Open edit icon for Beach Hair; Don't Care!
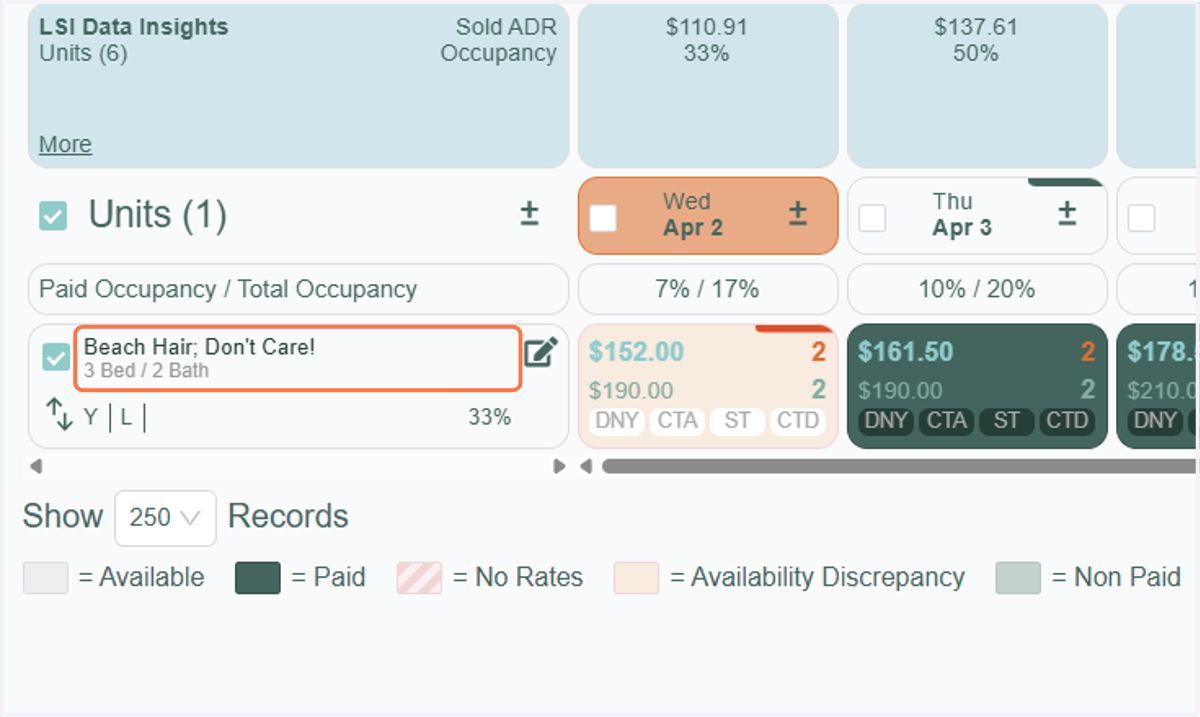The height and width of the screenshot is (717, 1200). [x=540, y=353]
